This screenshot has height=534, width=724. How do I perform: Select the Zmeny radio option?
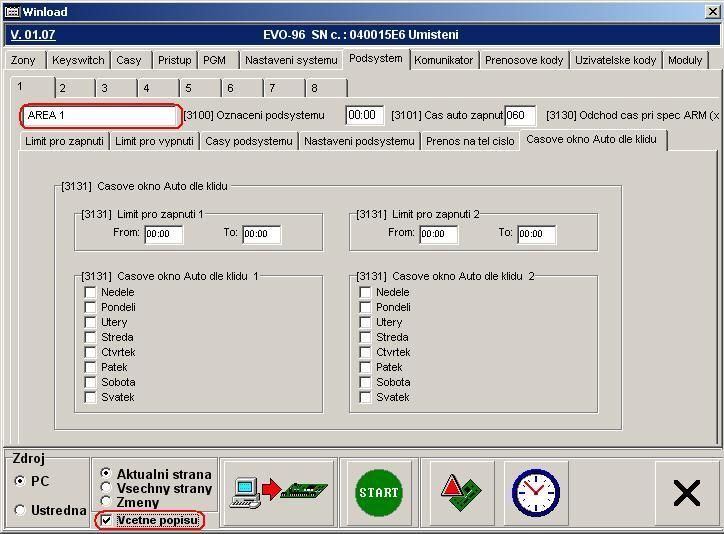107,502
